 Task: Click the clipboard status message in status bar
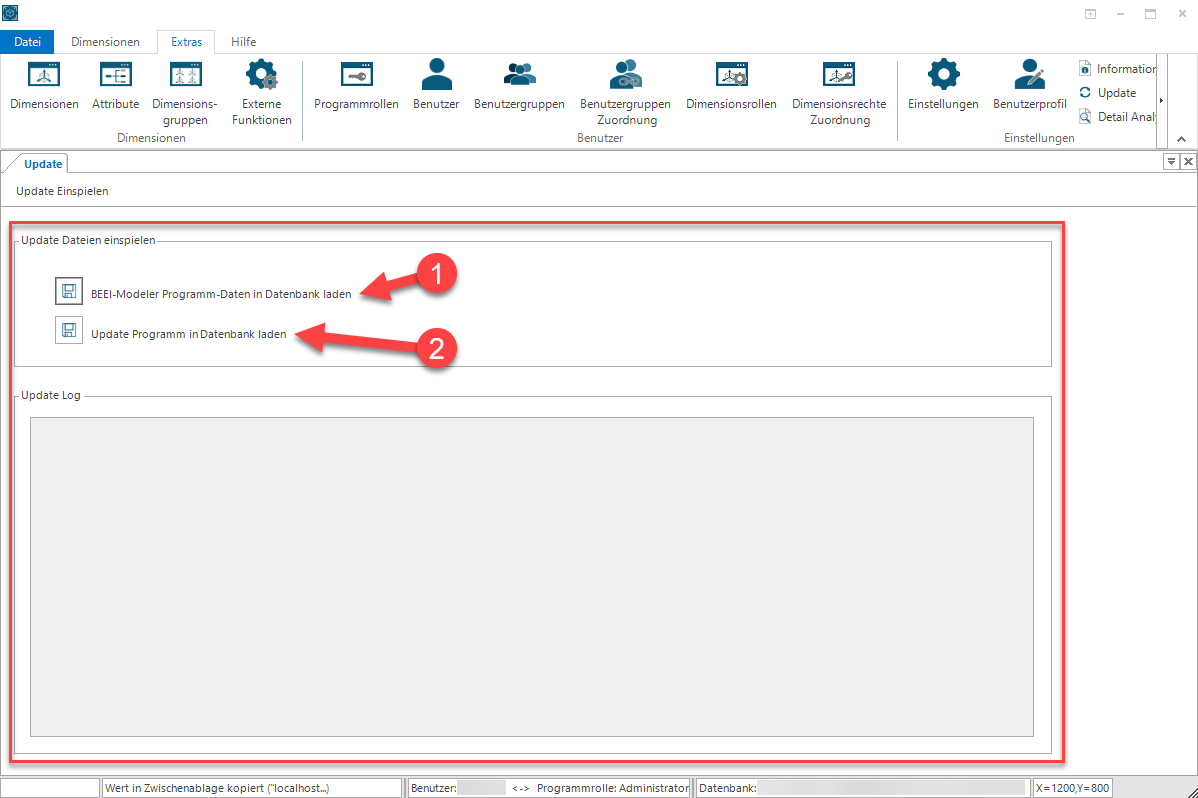(252, 788)
